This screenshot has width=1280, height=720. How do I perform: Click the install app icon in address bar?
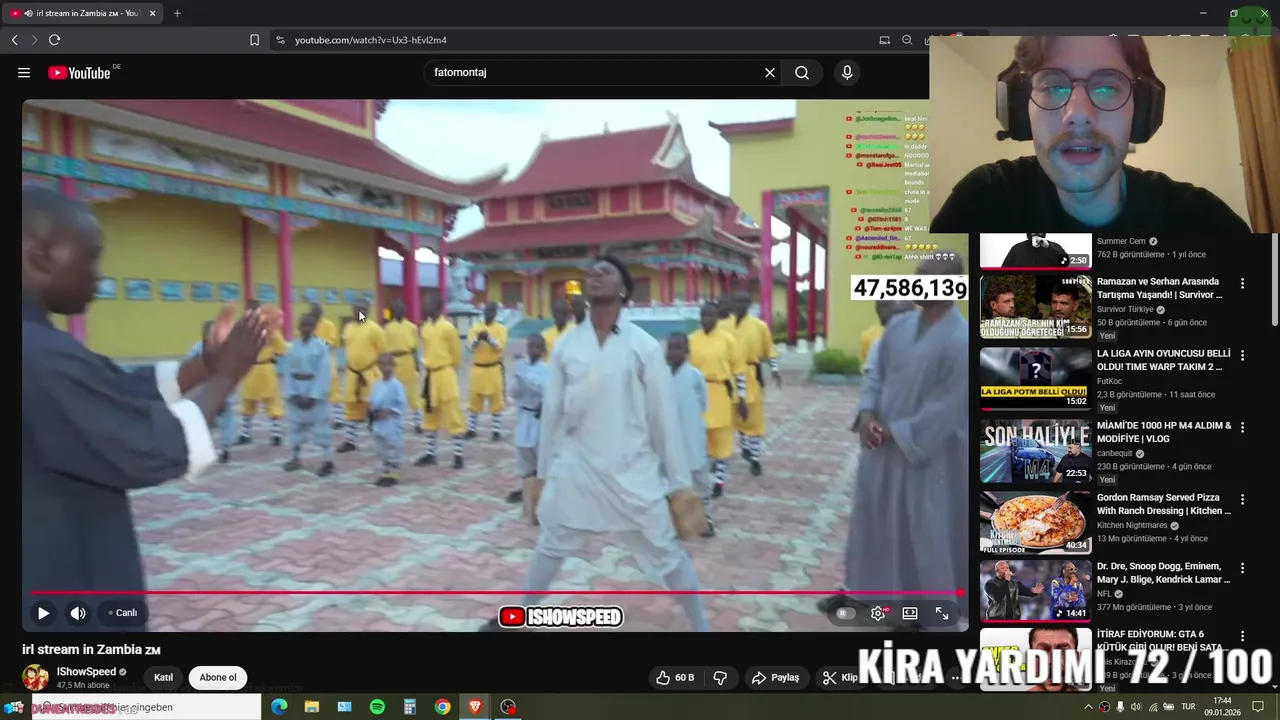(884, 40)
